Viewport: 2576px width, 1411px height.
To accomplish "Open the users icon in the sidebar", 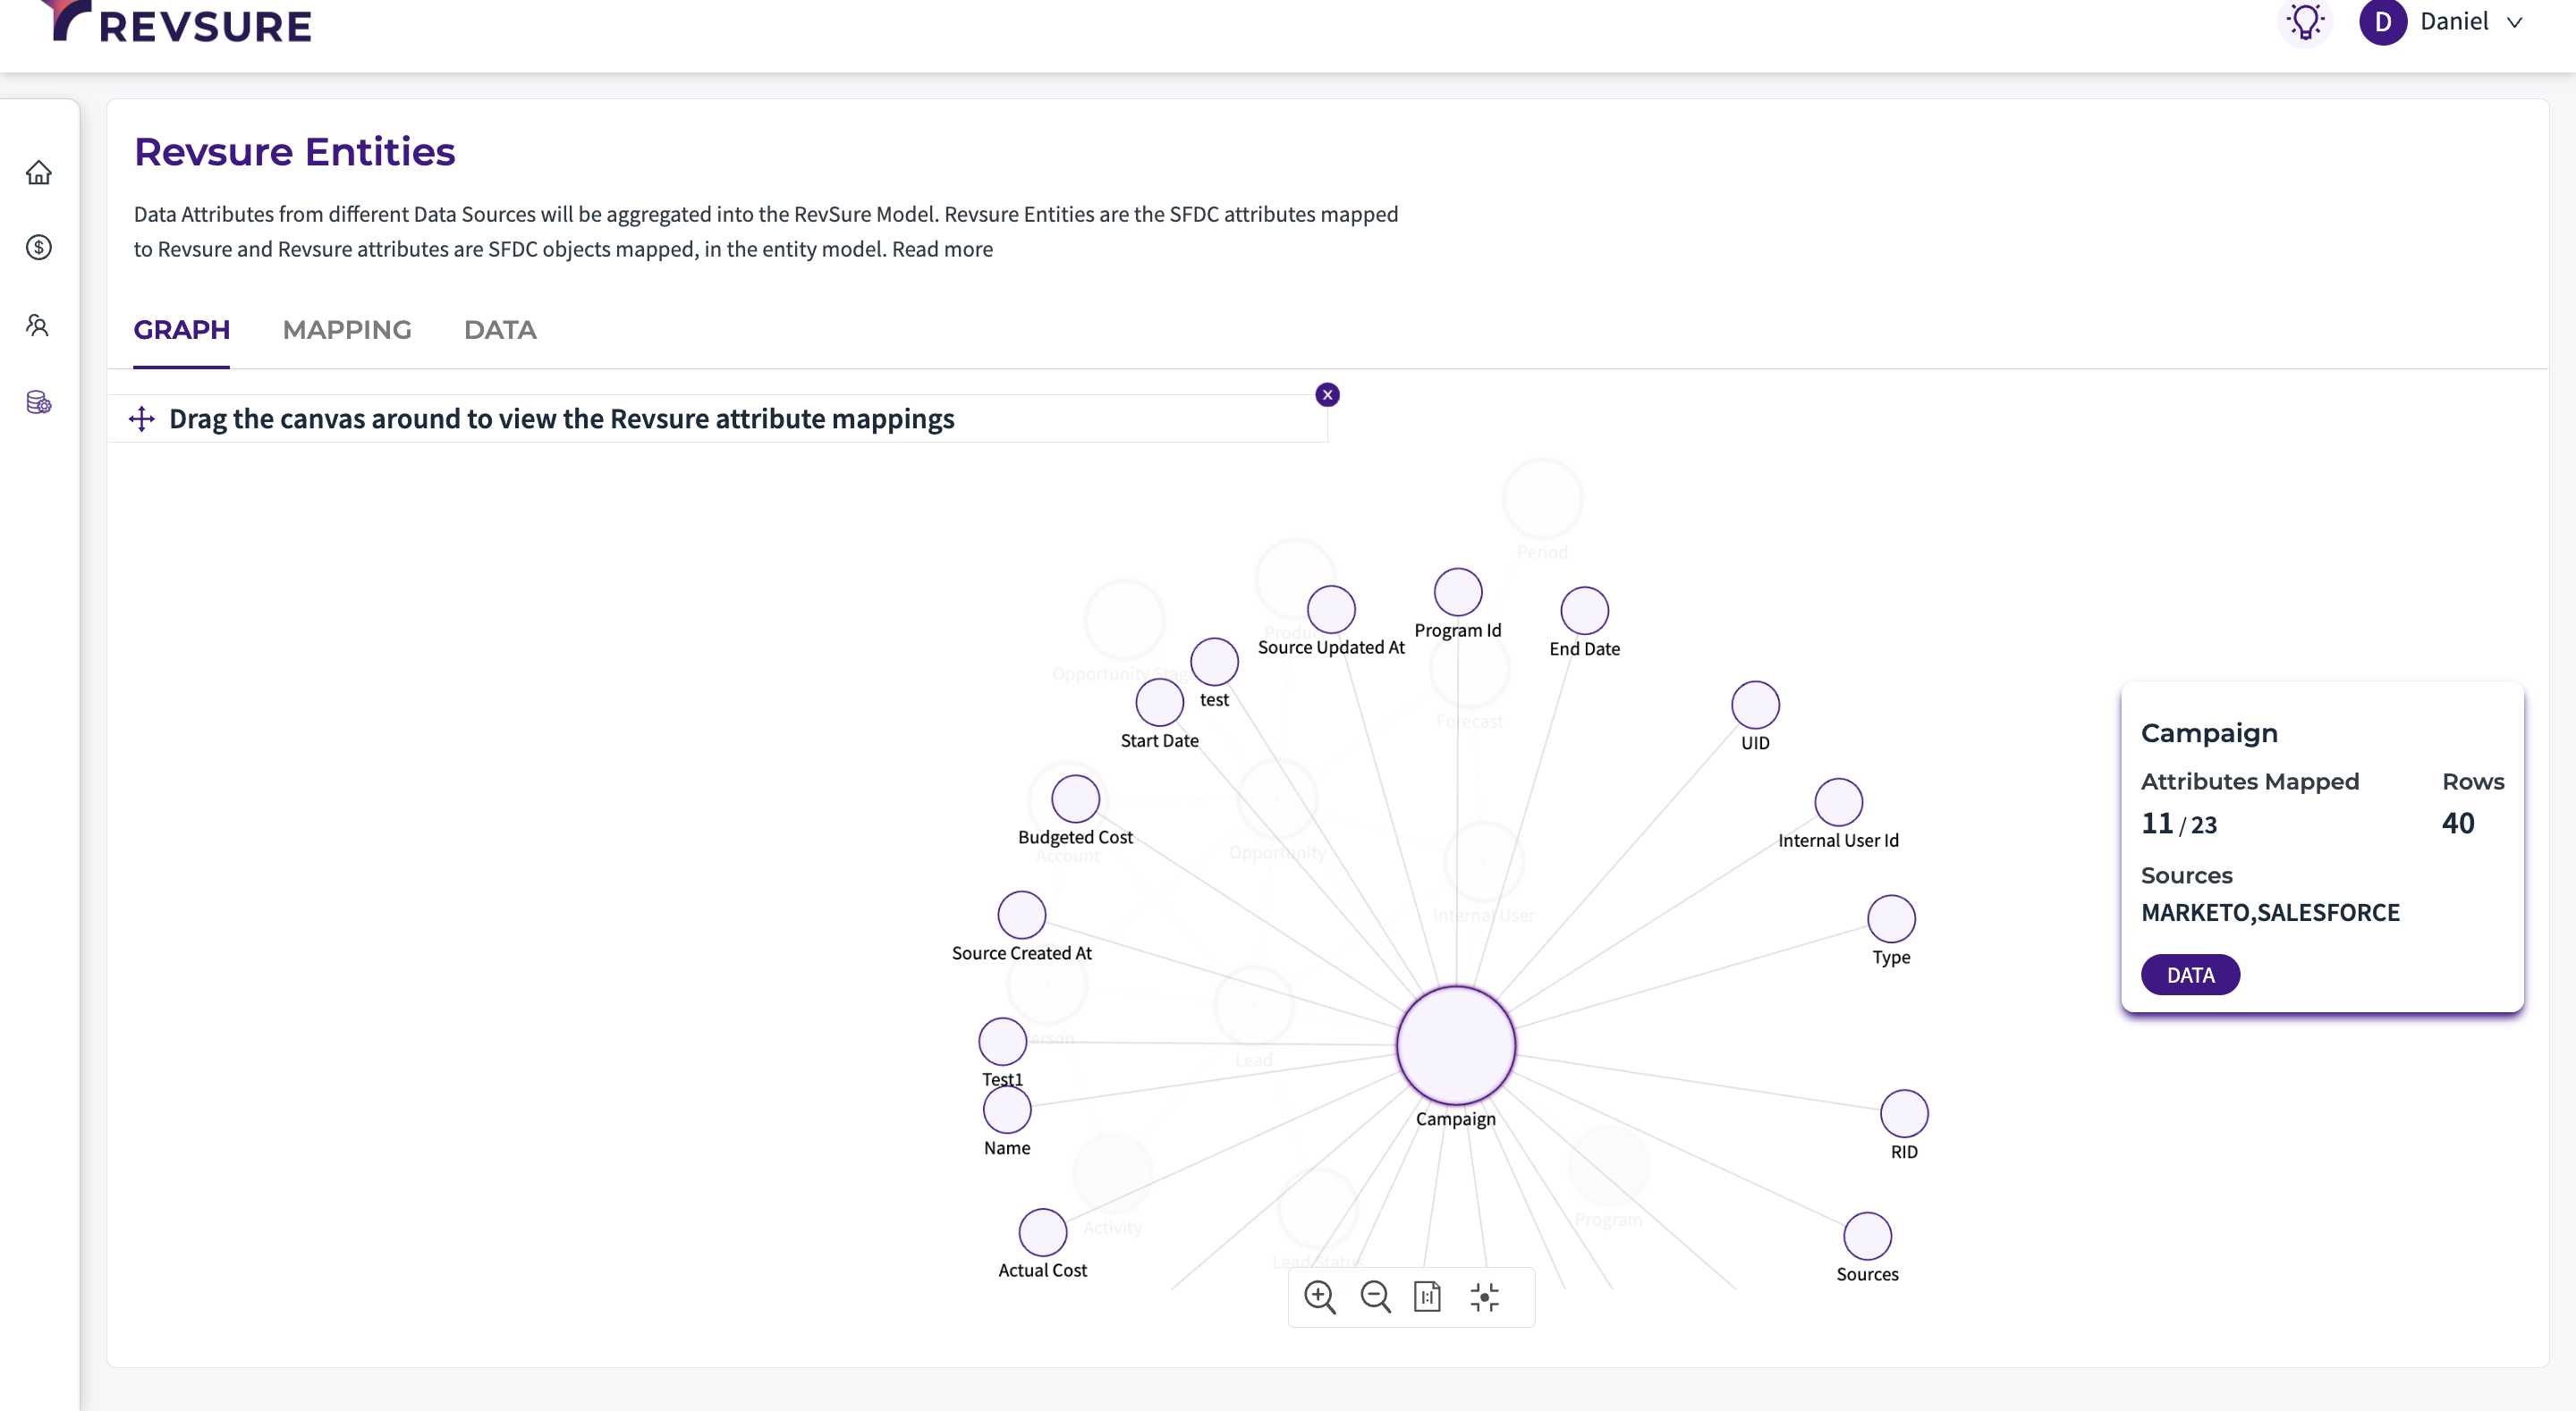I will click(x=39, y=325).
